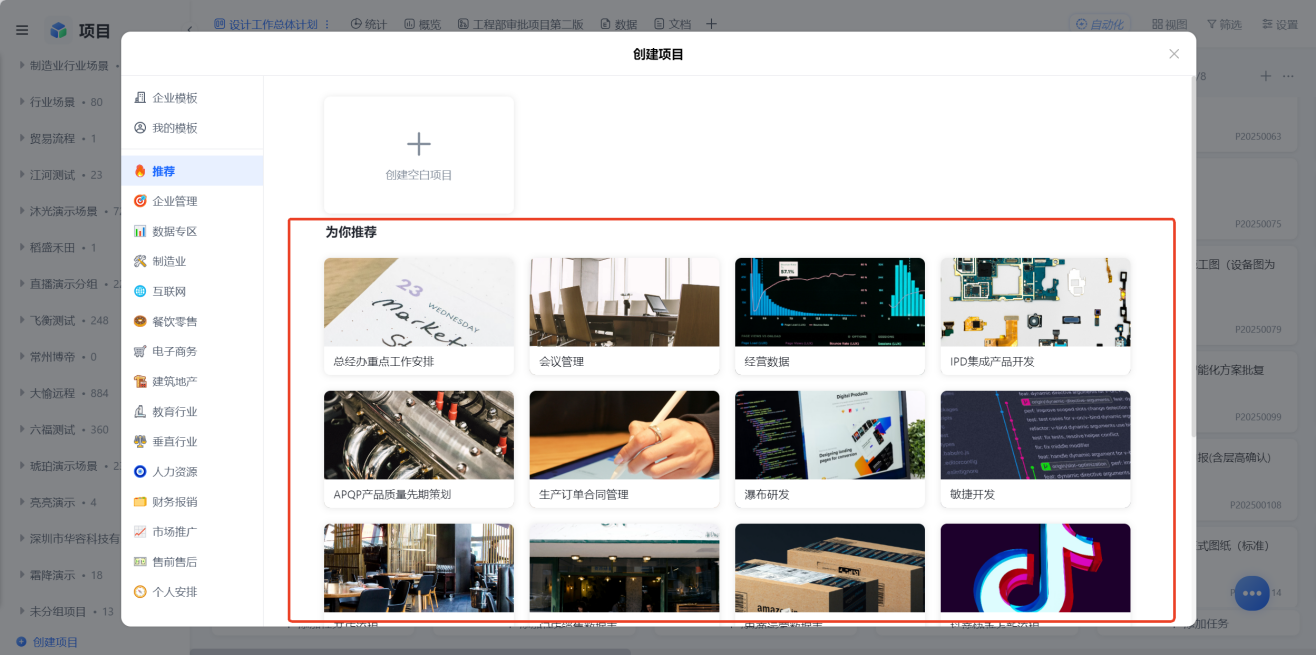Screen dimensions: 1316x655
Task: Choose the 敏捷开发 template
Action: click(1035, 449)
